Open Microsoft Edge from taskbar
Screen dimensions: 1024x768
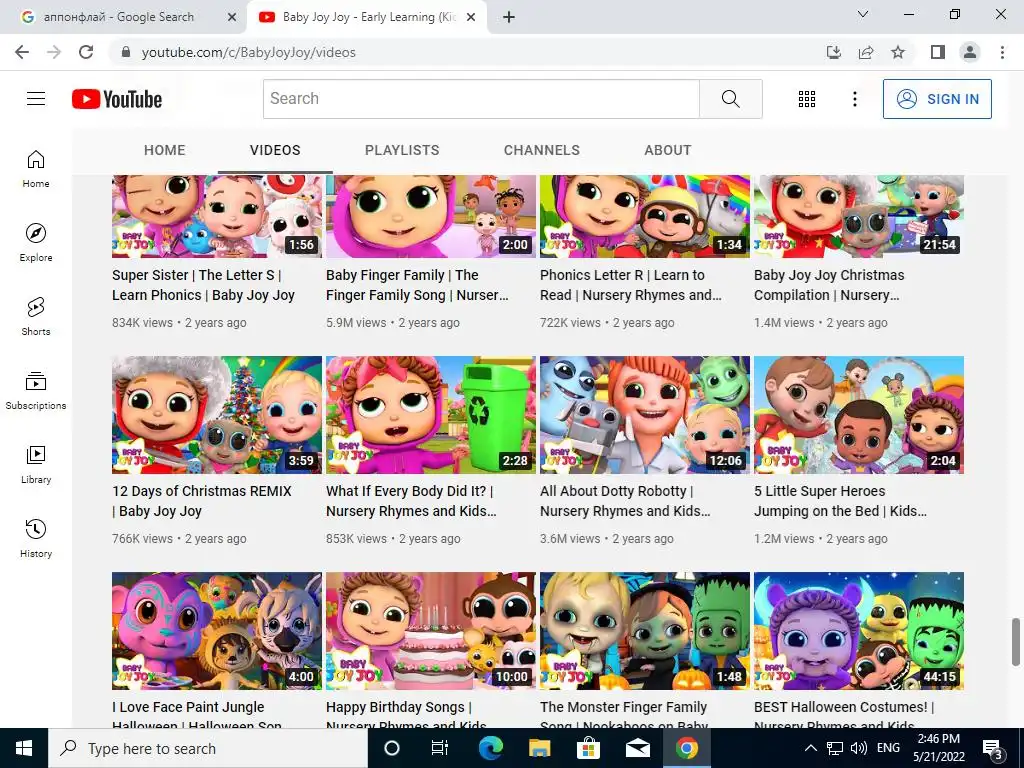490,748
